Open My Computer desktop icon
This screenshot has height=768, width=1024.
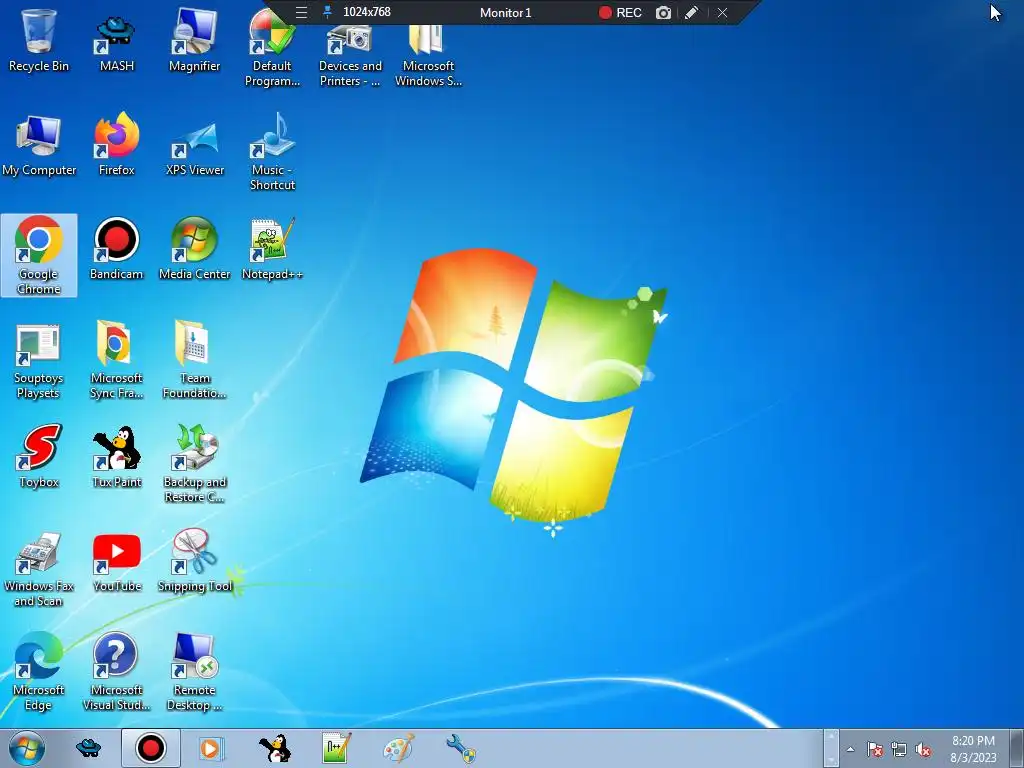pos(39,145)
